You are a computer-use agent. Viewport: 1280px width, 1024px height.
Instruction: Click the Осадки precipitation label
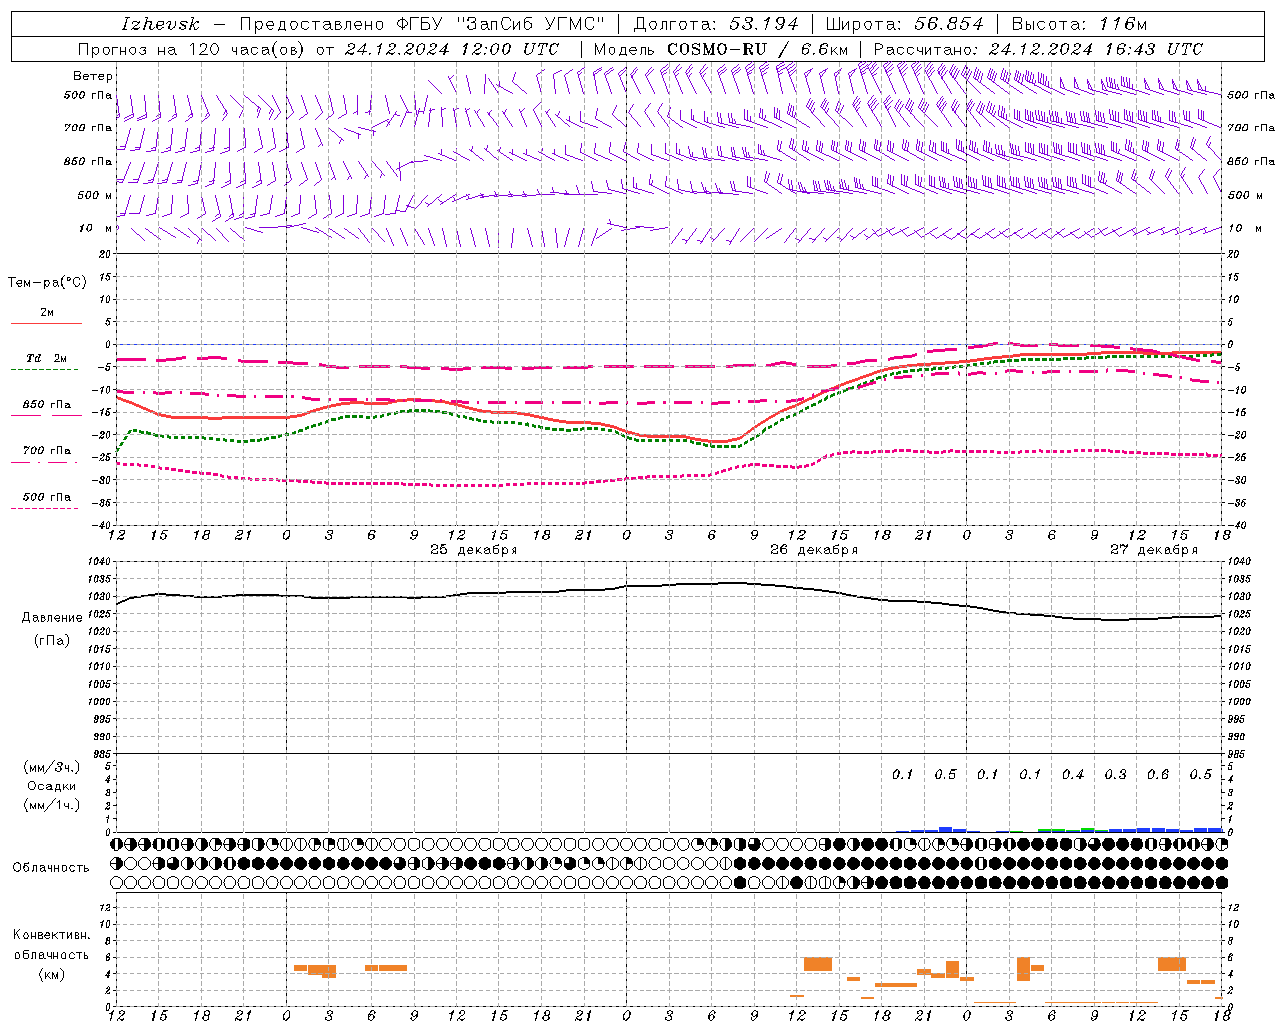point(51,786)
